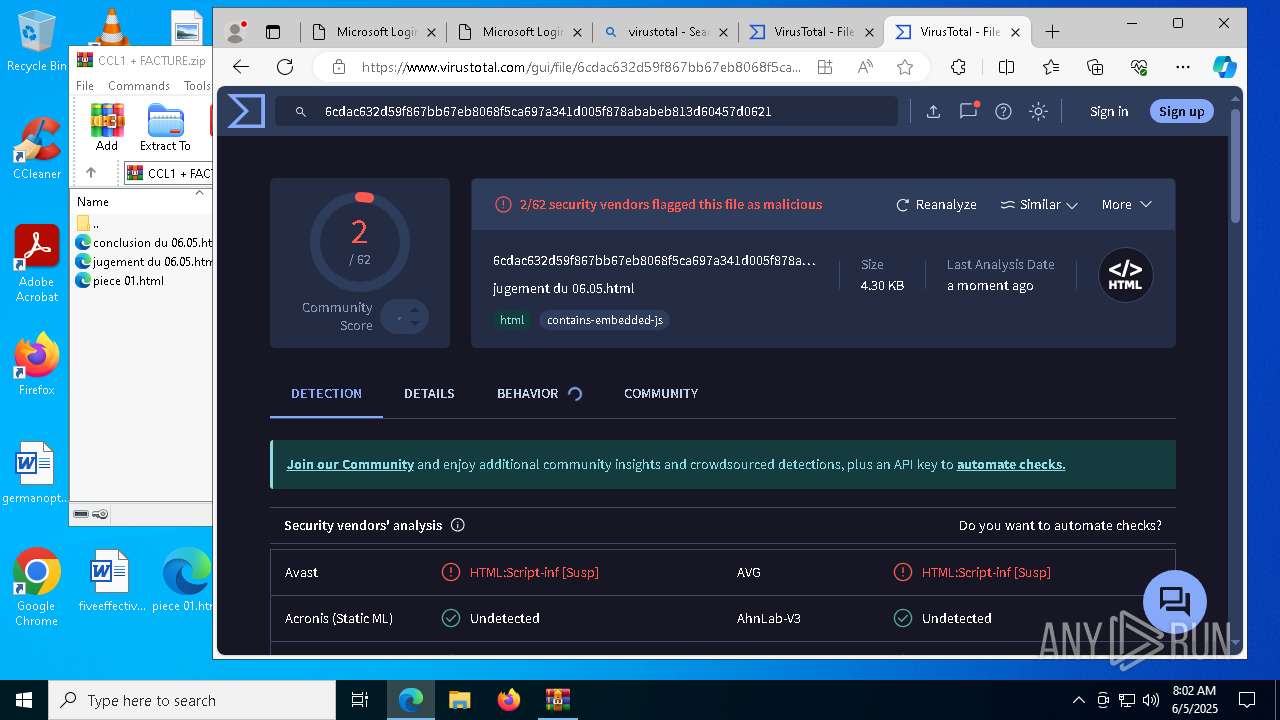Select piece 01.html in WinRAR list
1280x720 pixels.
(120, 281)
